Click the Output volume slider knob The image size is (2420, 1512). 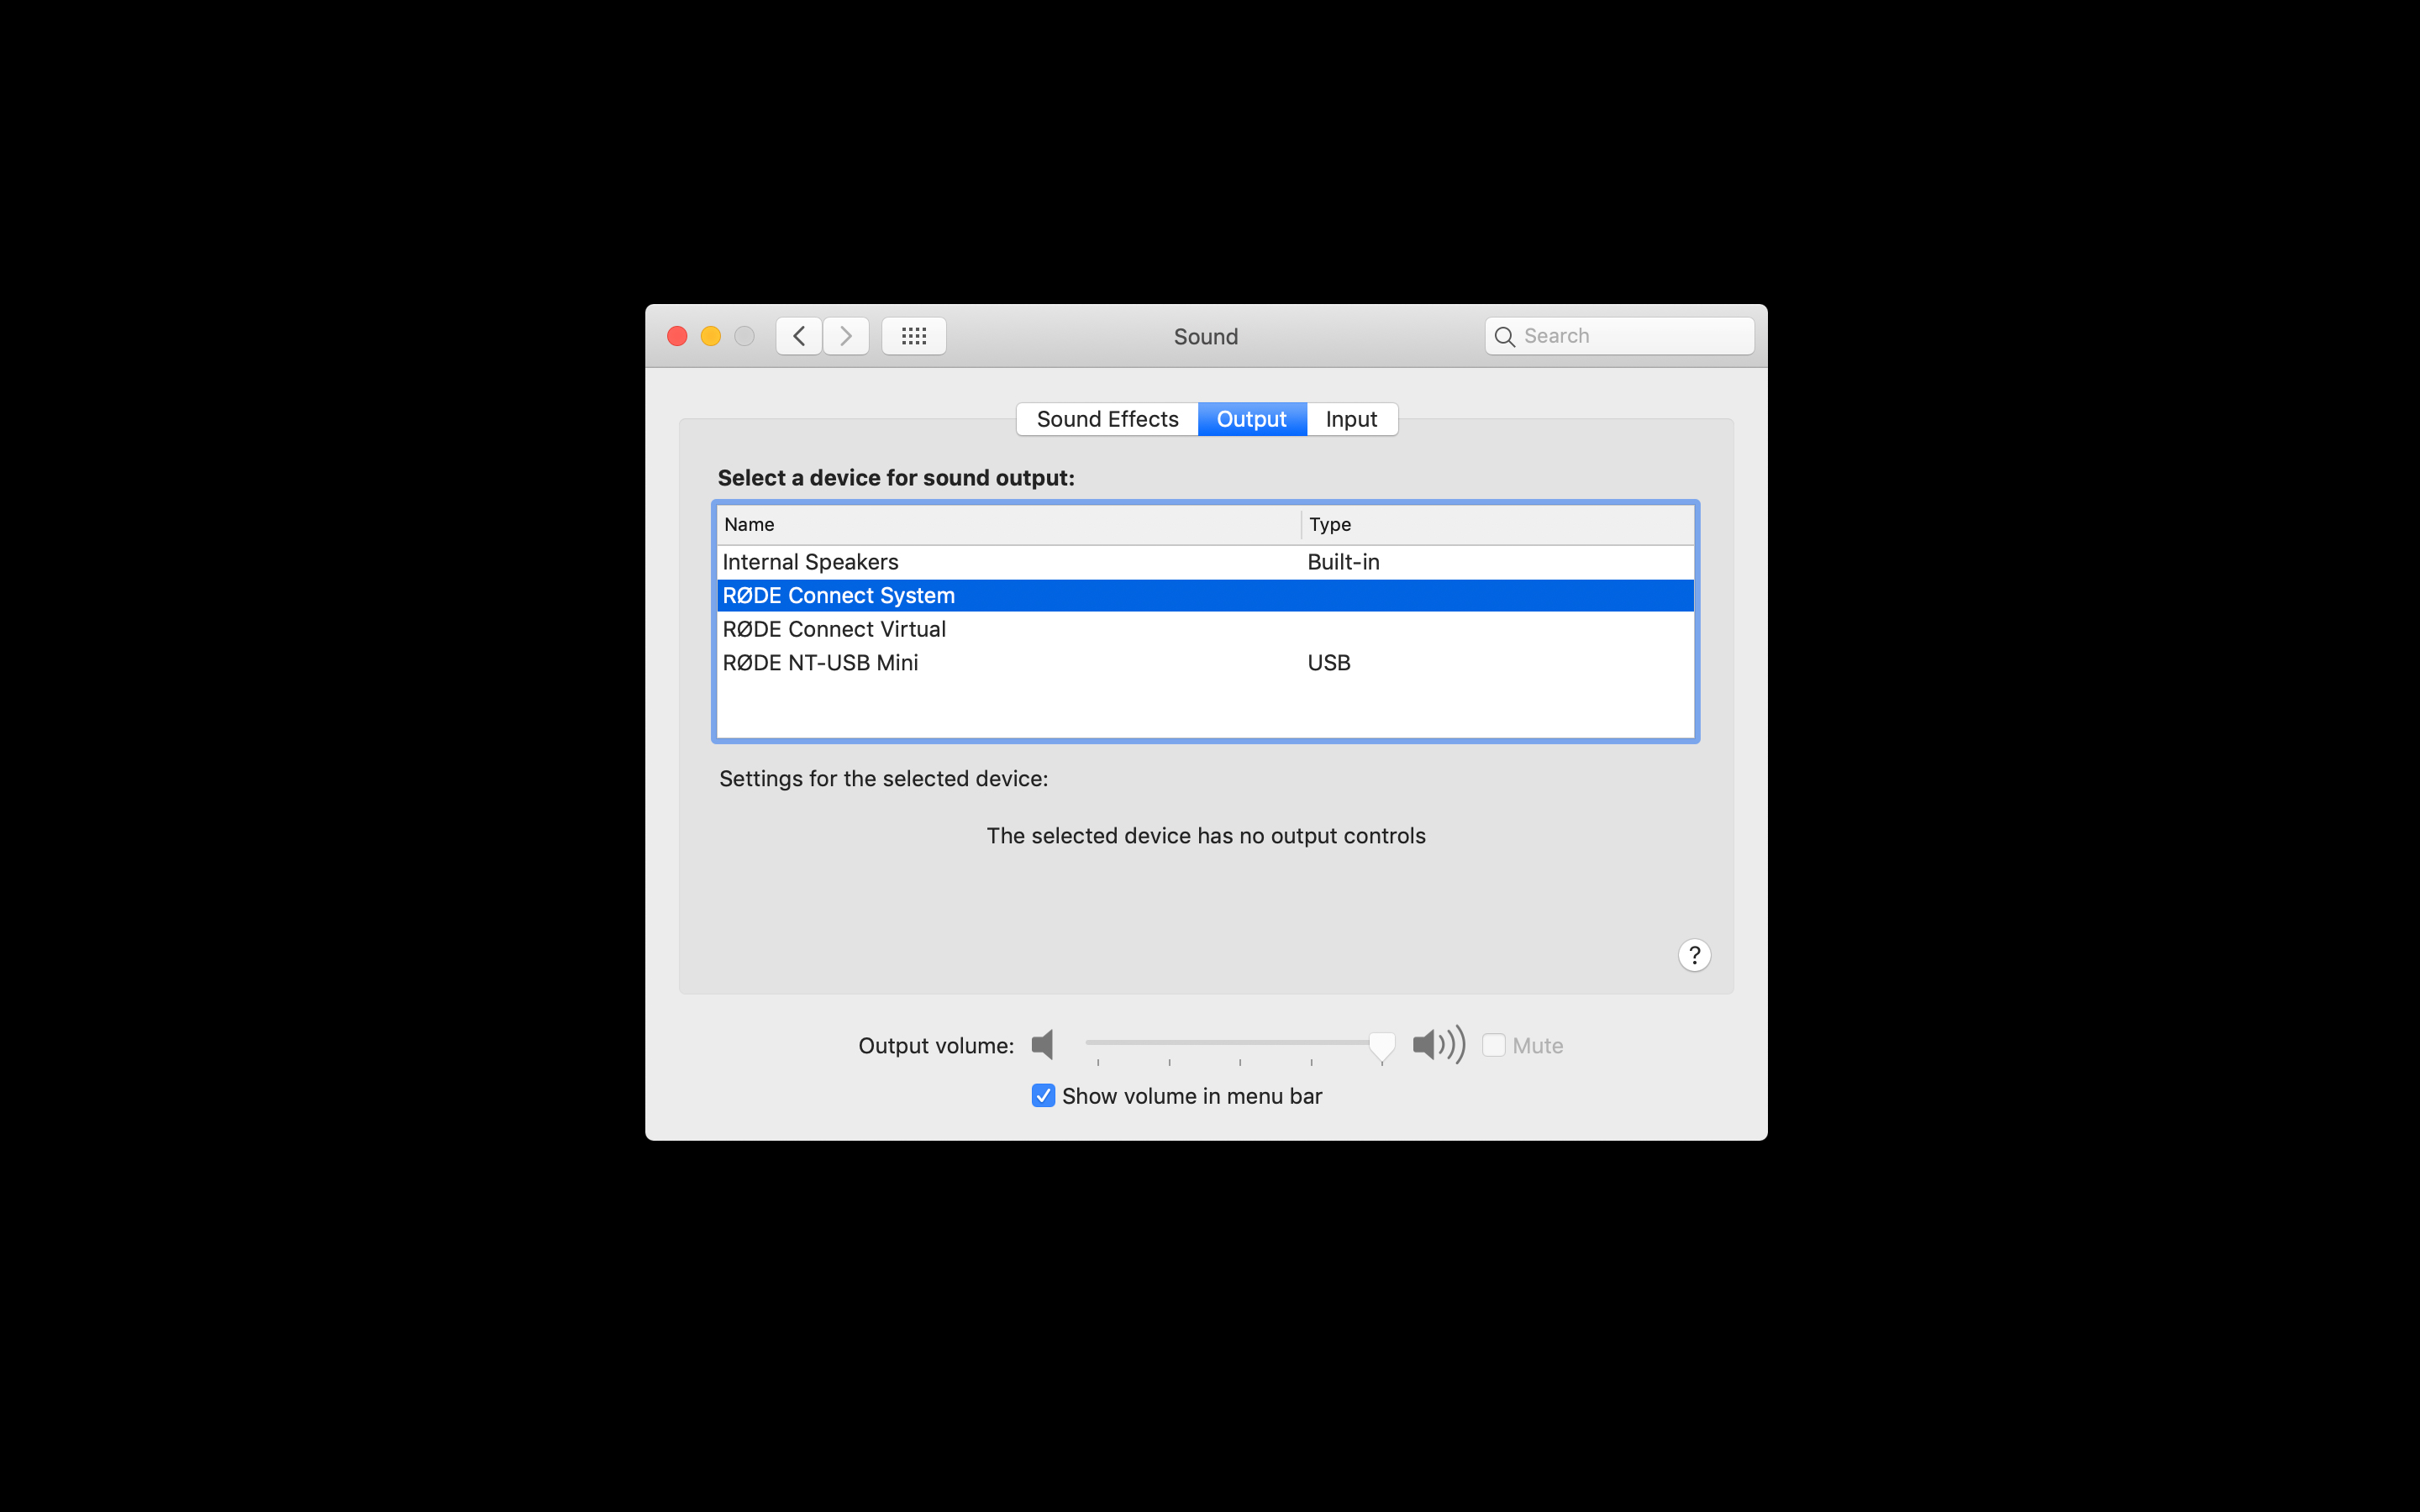pos(1382,1045)
